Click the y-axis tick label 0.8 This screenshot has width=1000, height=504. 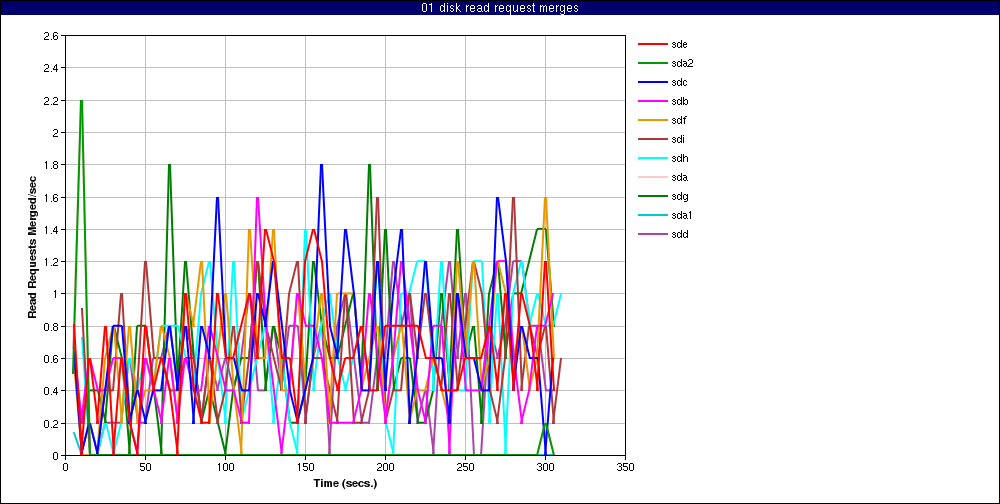coord(52,327)
